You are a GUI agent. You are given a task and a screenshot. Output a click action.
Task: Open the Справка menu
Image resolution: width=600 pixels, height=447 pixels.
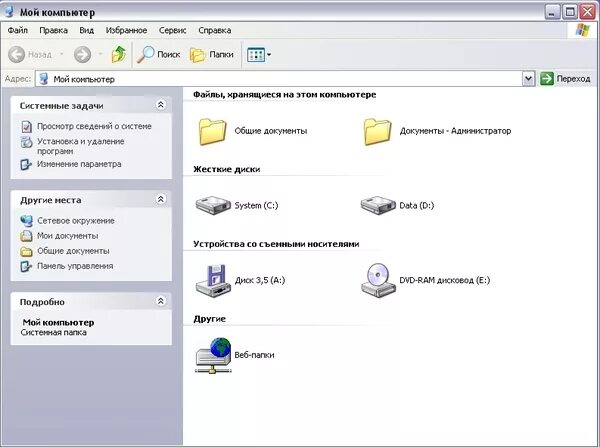215,30
